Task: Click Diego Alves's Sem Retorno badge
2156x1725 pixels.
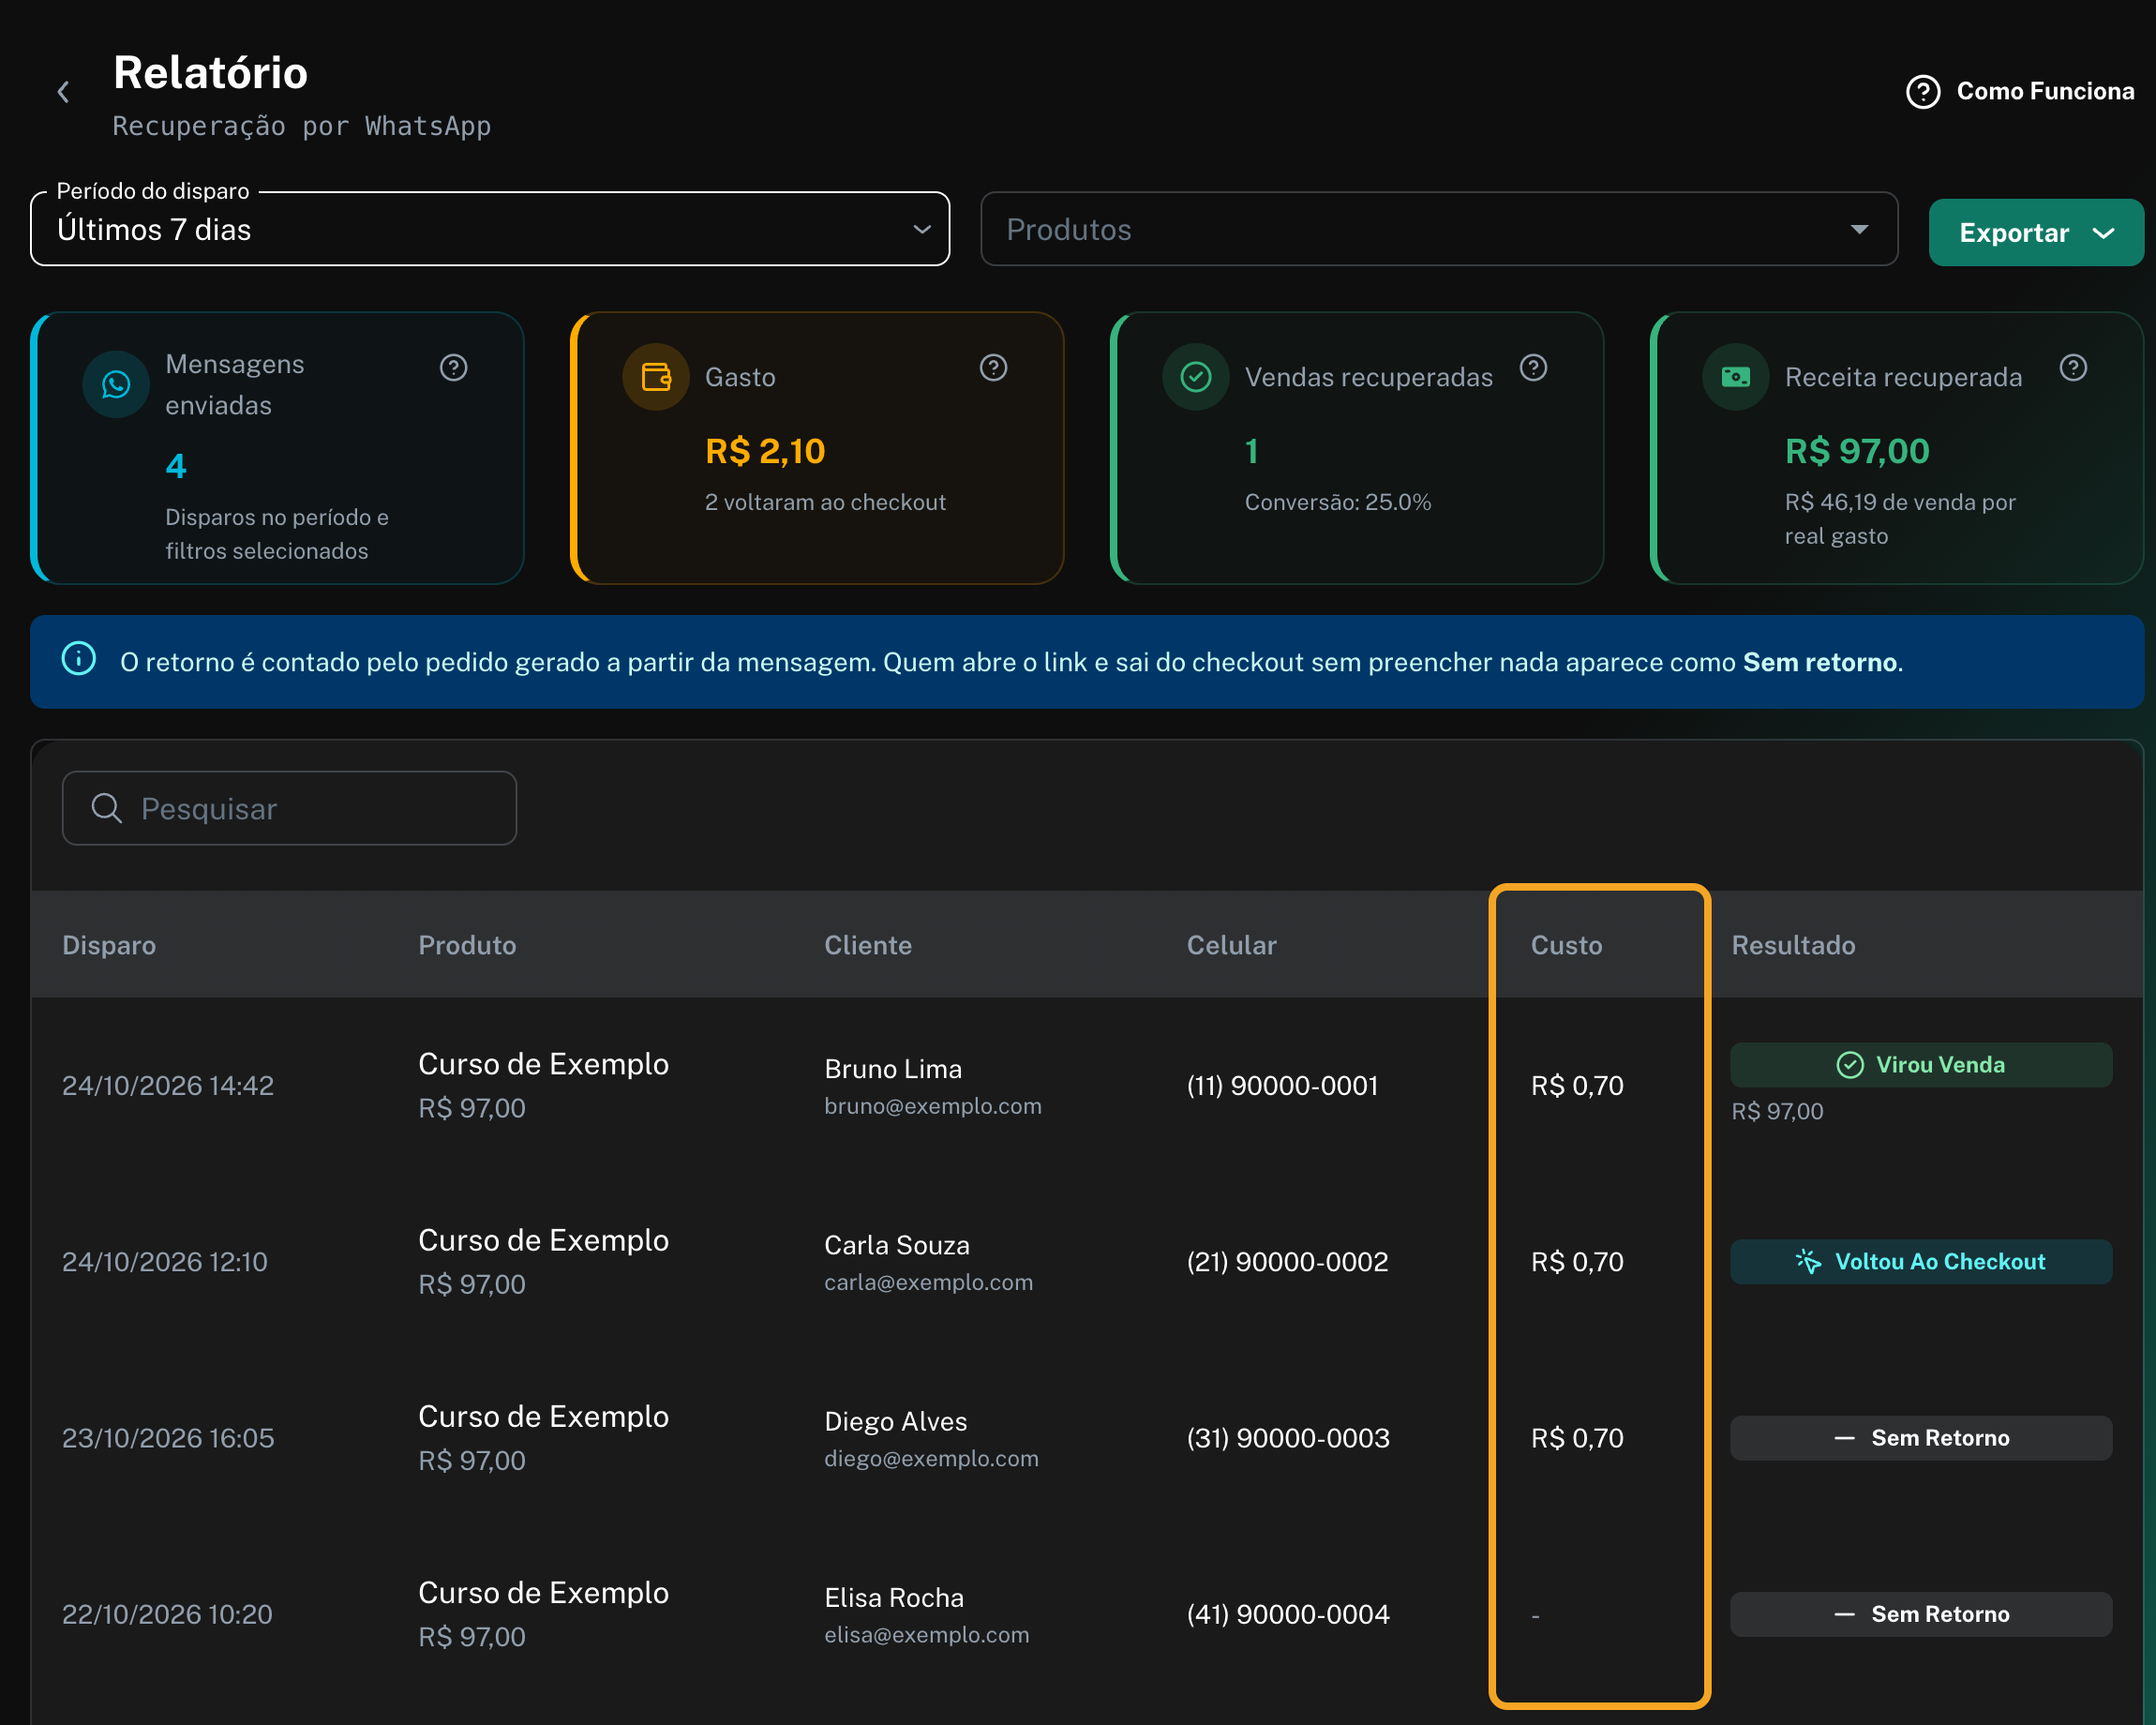Action: tap(1921, 1438)
